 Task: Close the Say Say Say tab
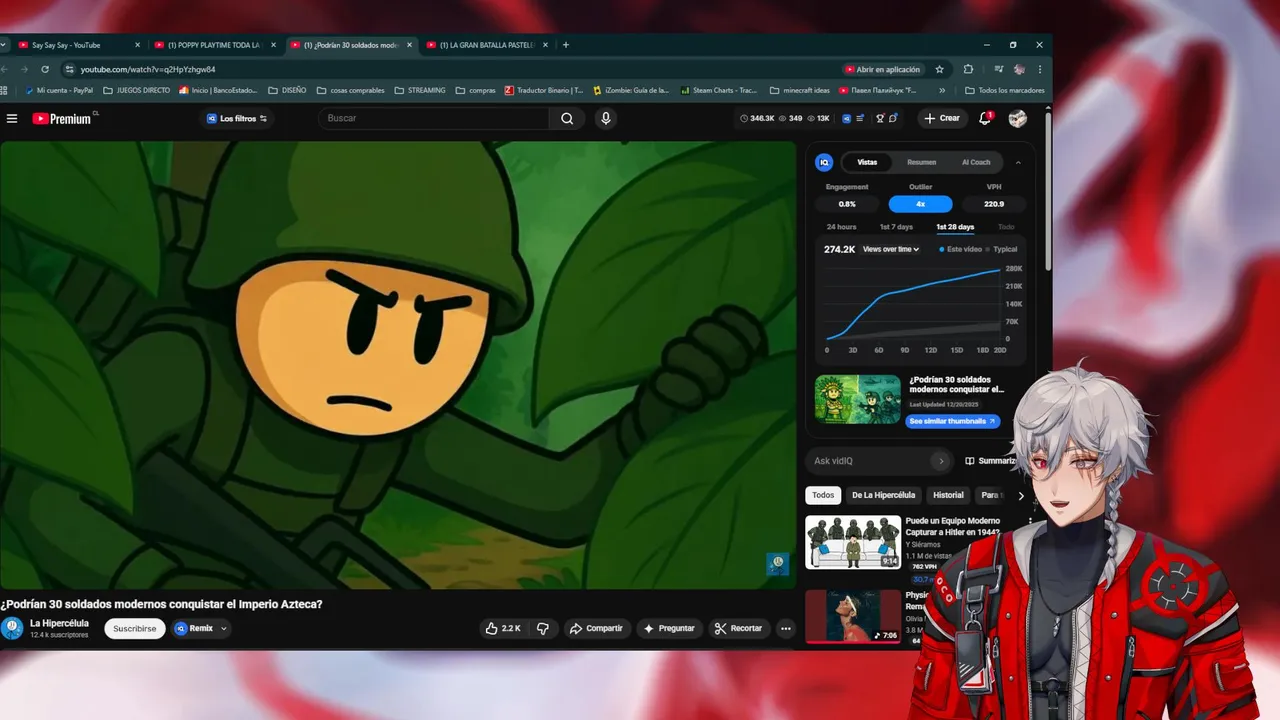pyautogui.click(x=137, y=45)
